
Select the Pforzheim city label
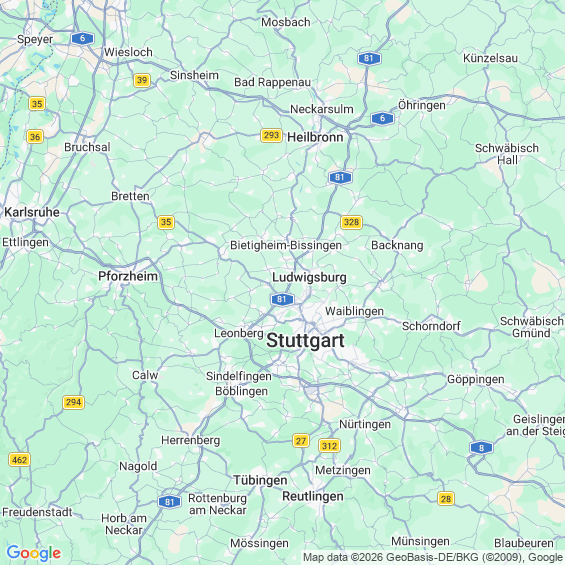128,276
